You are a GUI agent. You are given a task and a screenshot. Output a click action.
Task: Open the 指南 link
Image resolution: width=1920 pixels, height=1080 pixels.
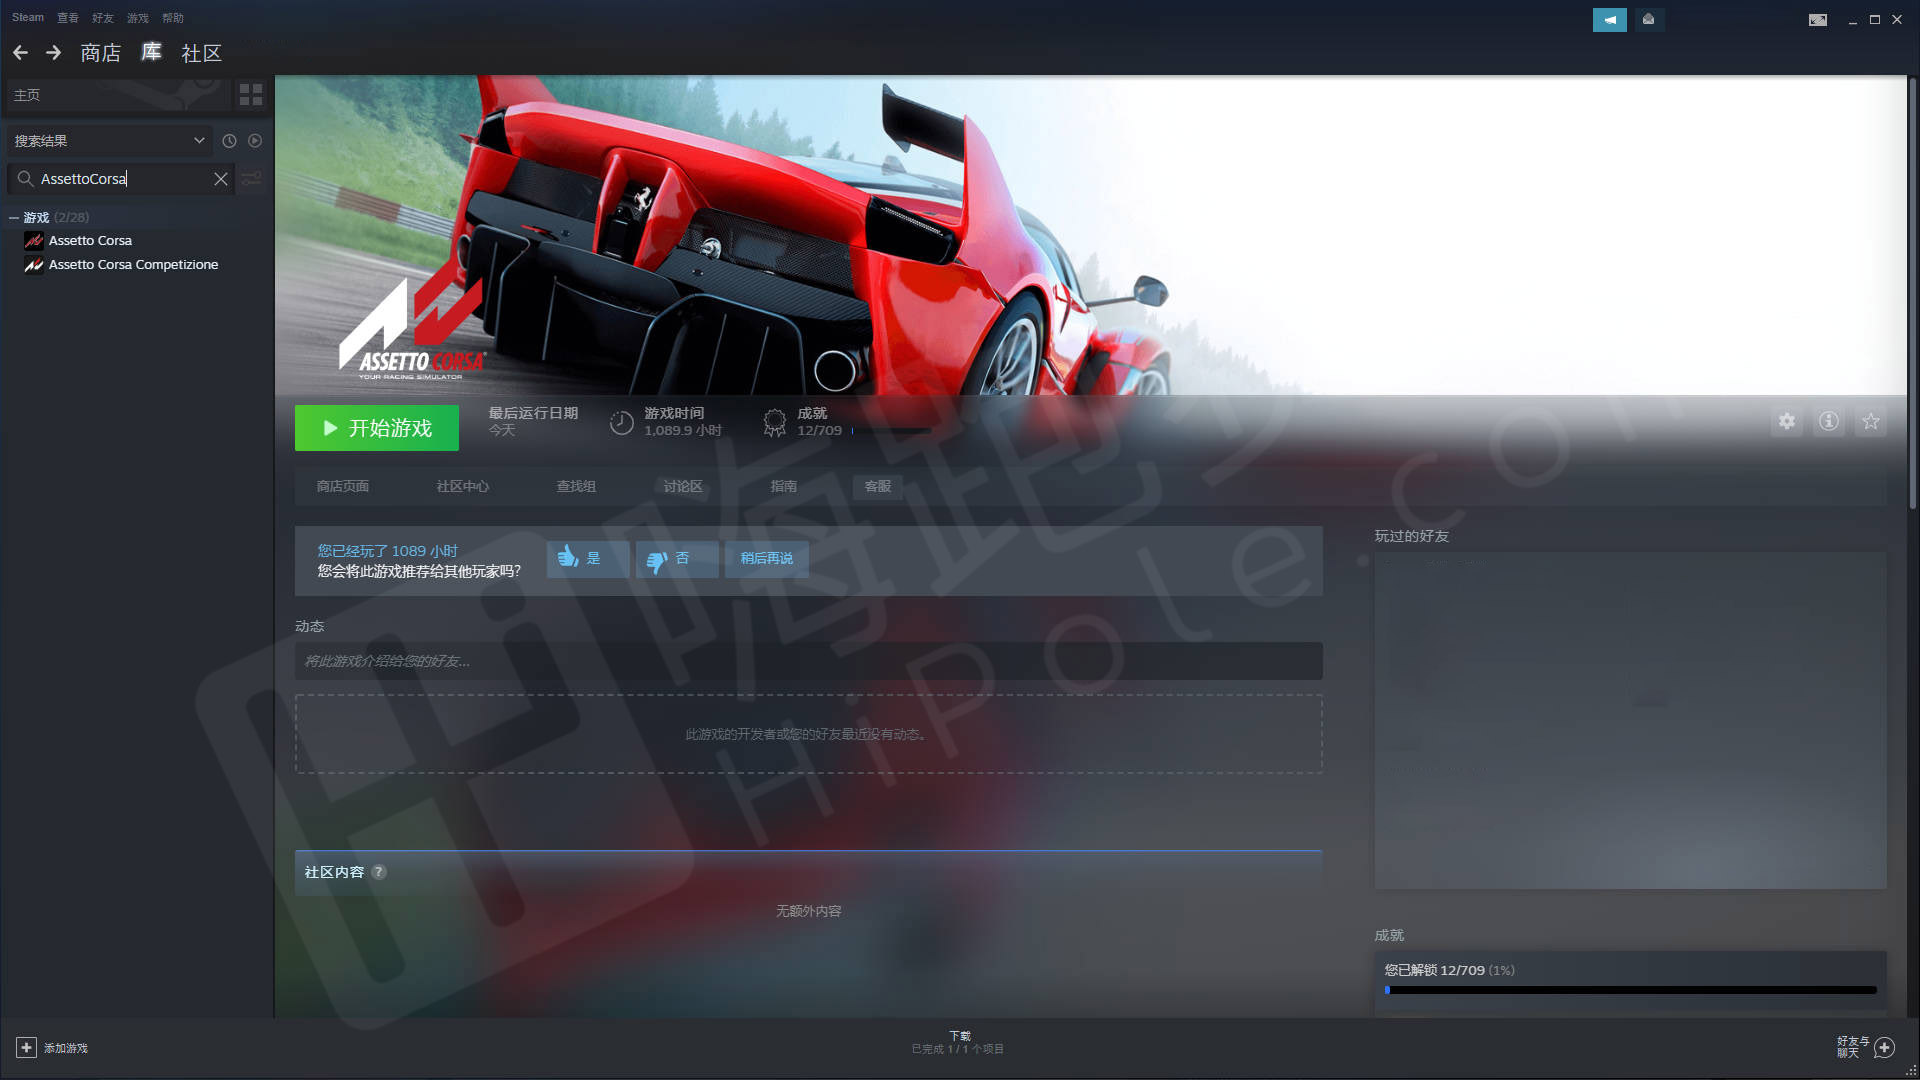pos(784,486)
